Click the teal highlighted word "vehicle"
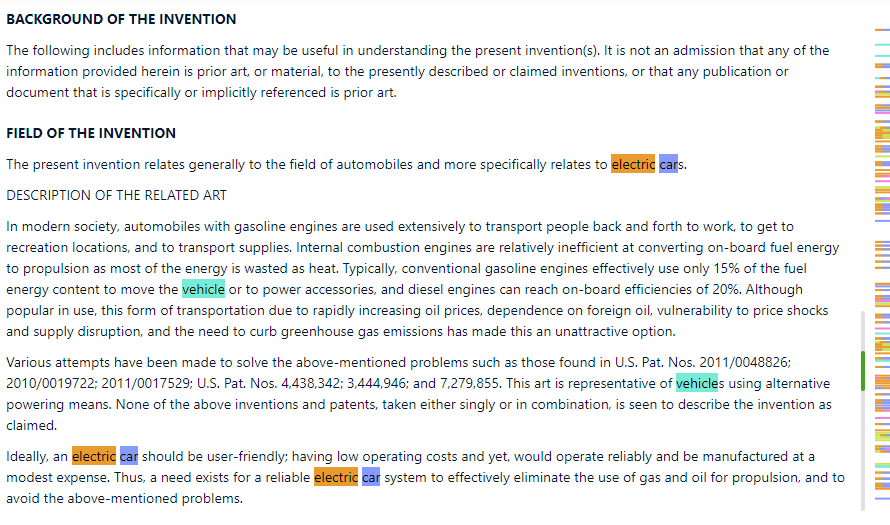The height and width of the screenshot is (525, 890). pos(203,289)
